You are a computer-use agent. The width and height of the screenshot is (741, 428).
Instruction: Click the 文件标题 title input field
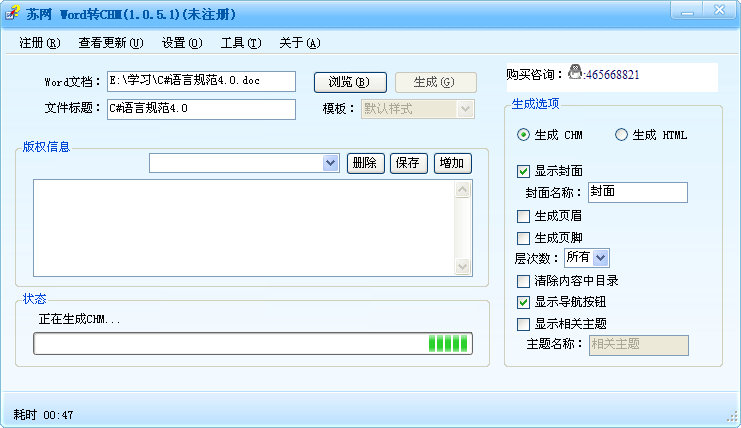201,109
